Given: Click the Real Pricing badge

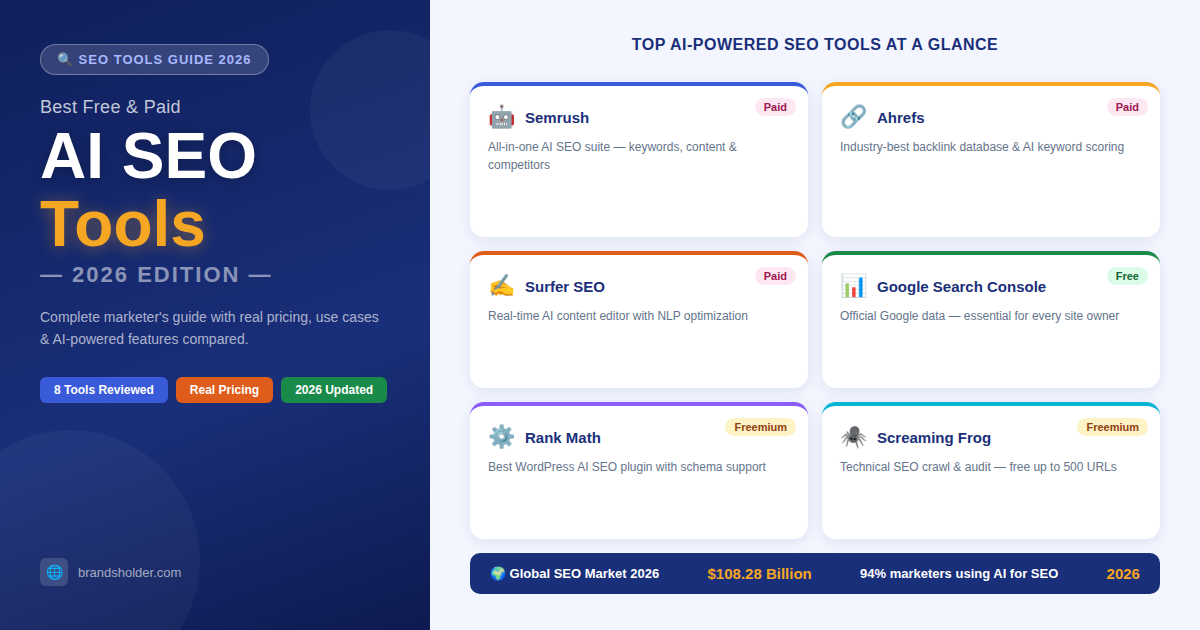Looking at the screenshot, I should click(224, 390).
